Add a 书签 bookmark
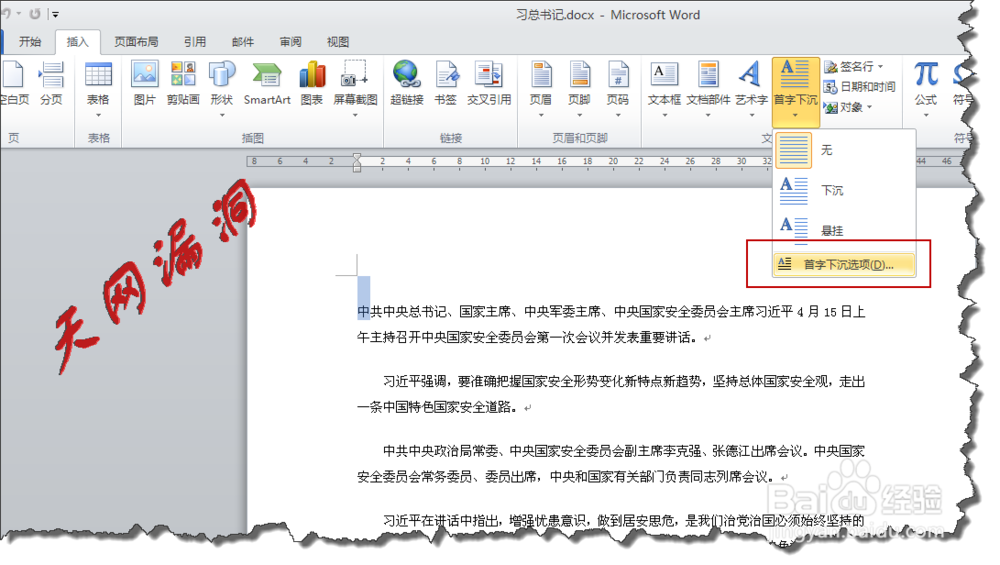 point(446,83)
